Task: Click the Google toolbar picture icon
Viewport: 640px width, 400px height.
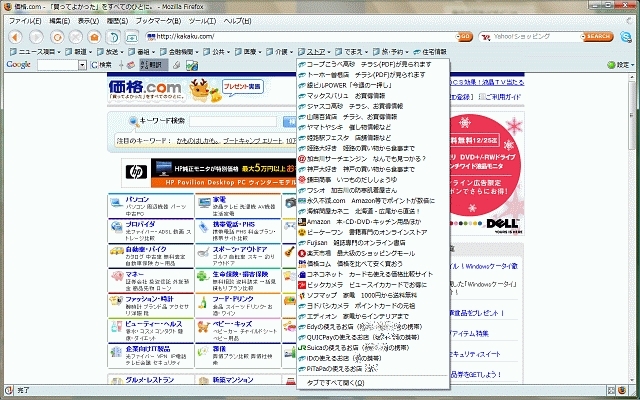Action: click(x=192, y=65)
